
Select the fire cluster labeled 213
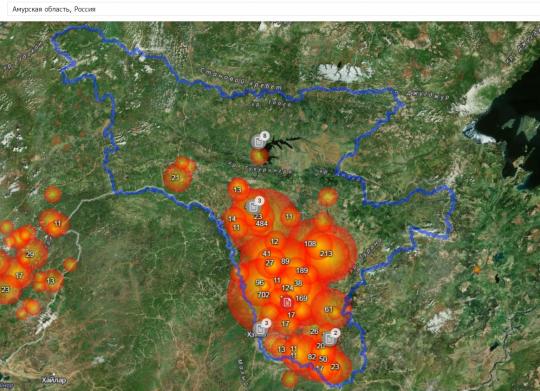(x=326, y=254)
